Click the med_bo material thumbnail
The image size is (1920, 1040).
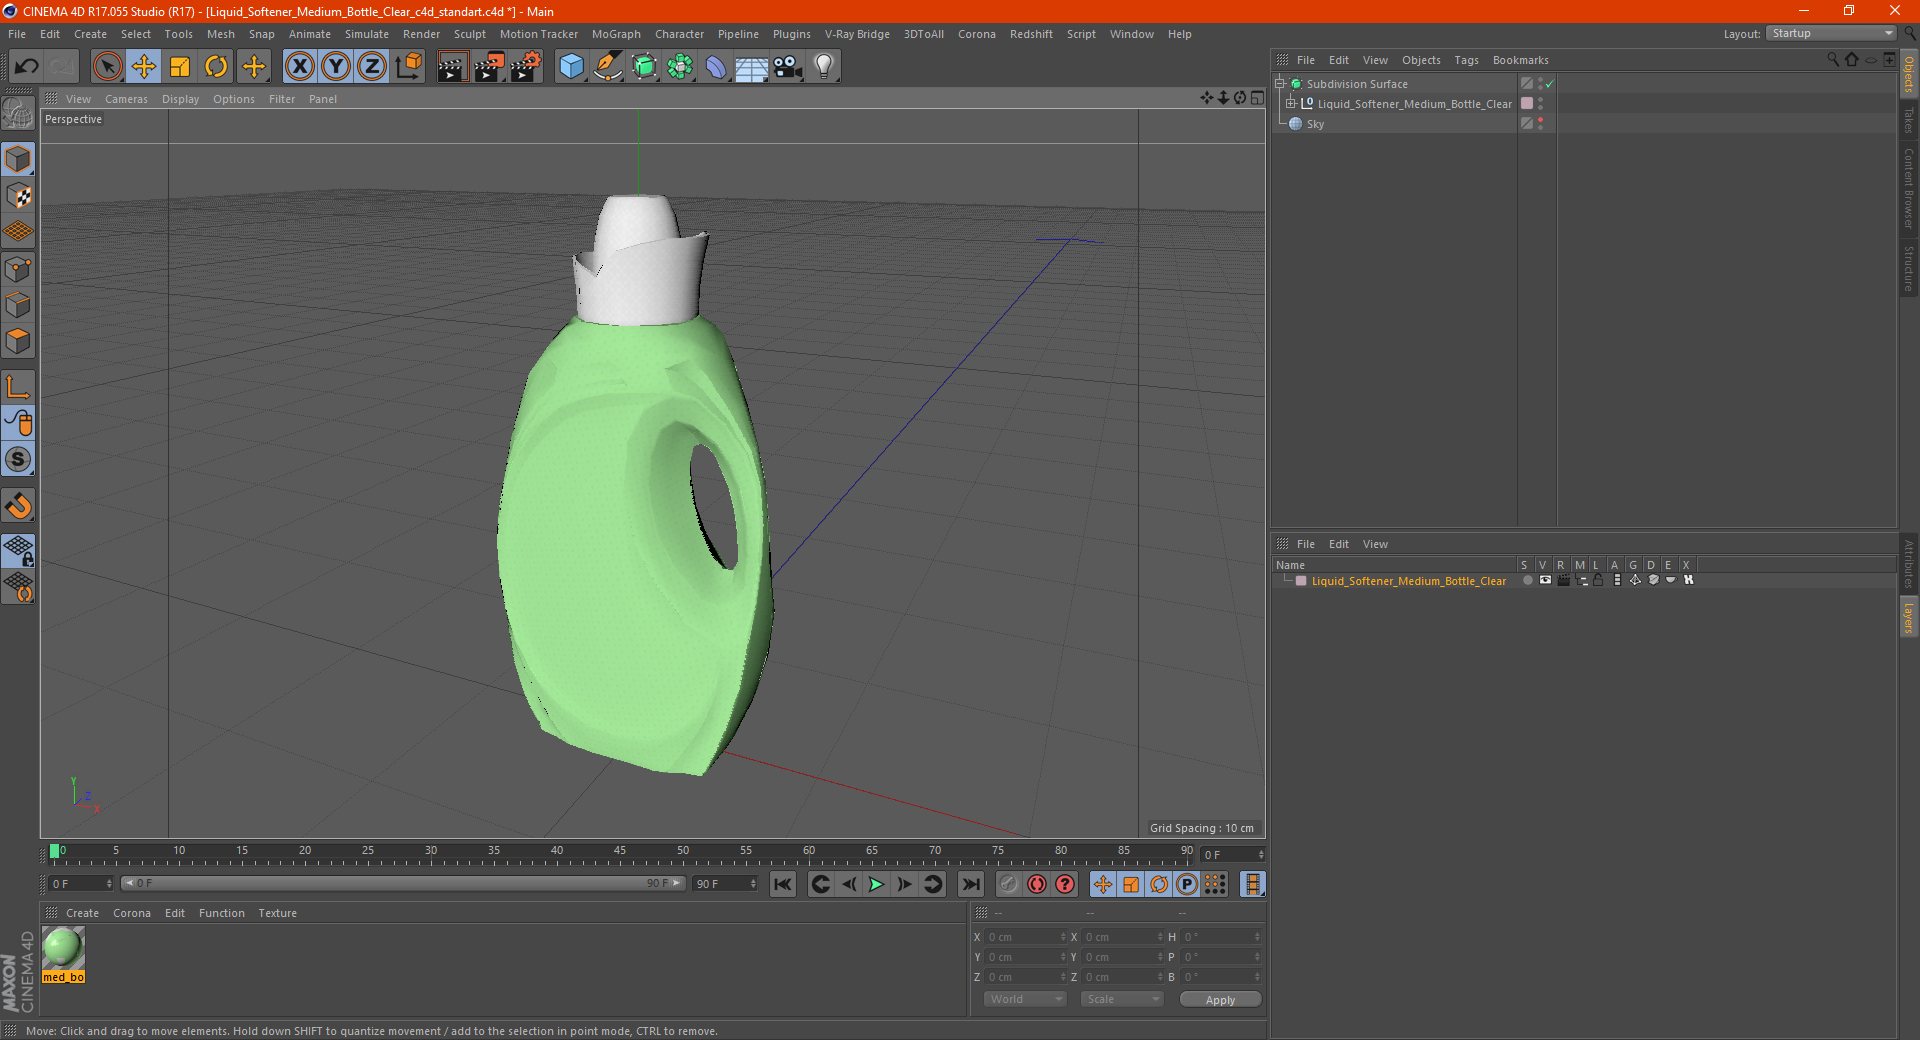(63, 948)
